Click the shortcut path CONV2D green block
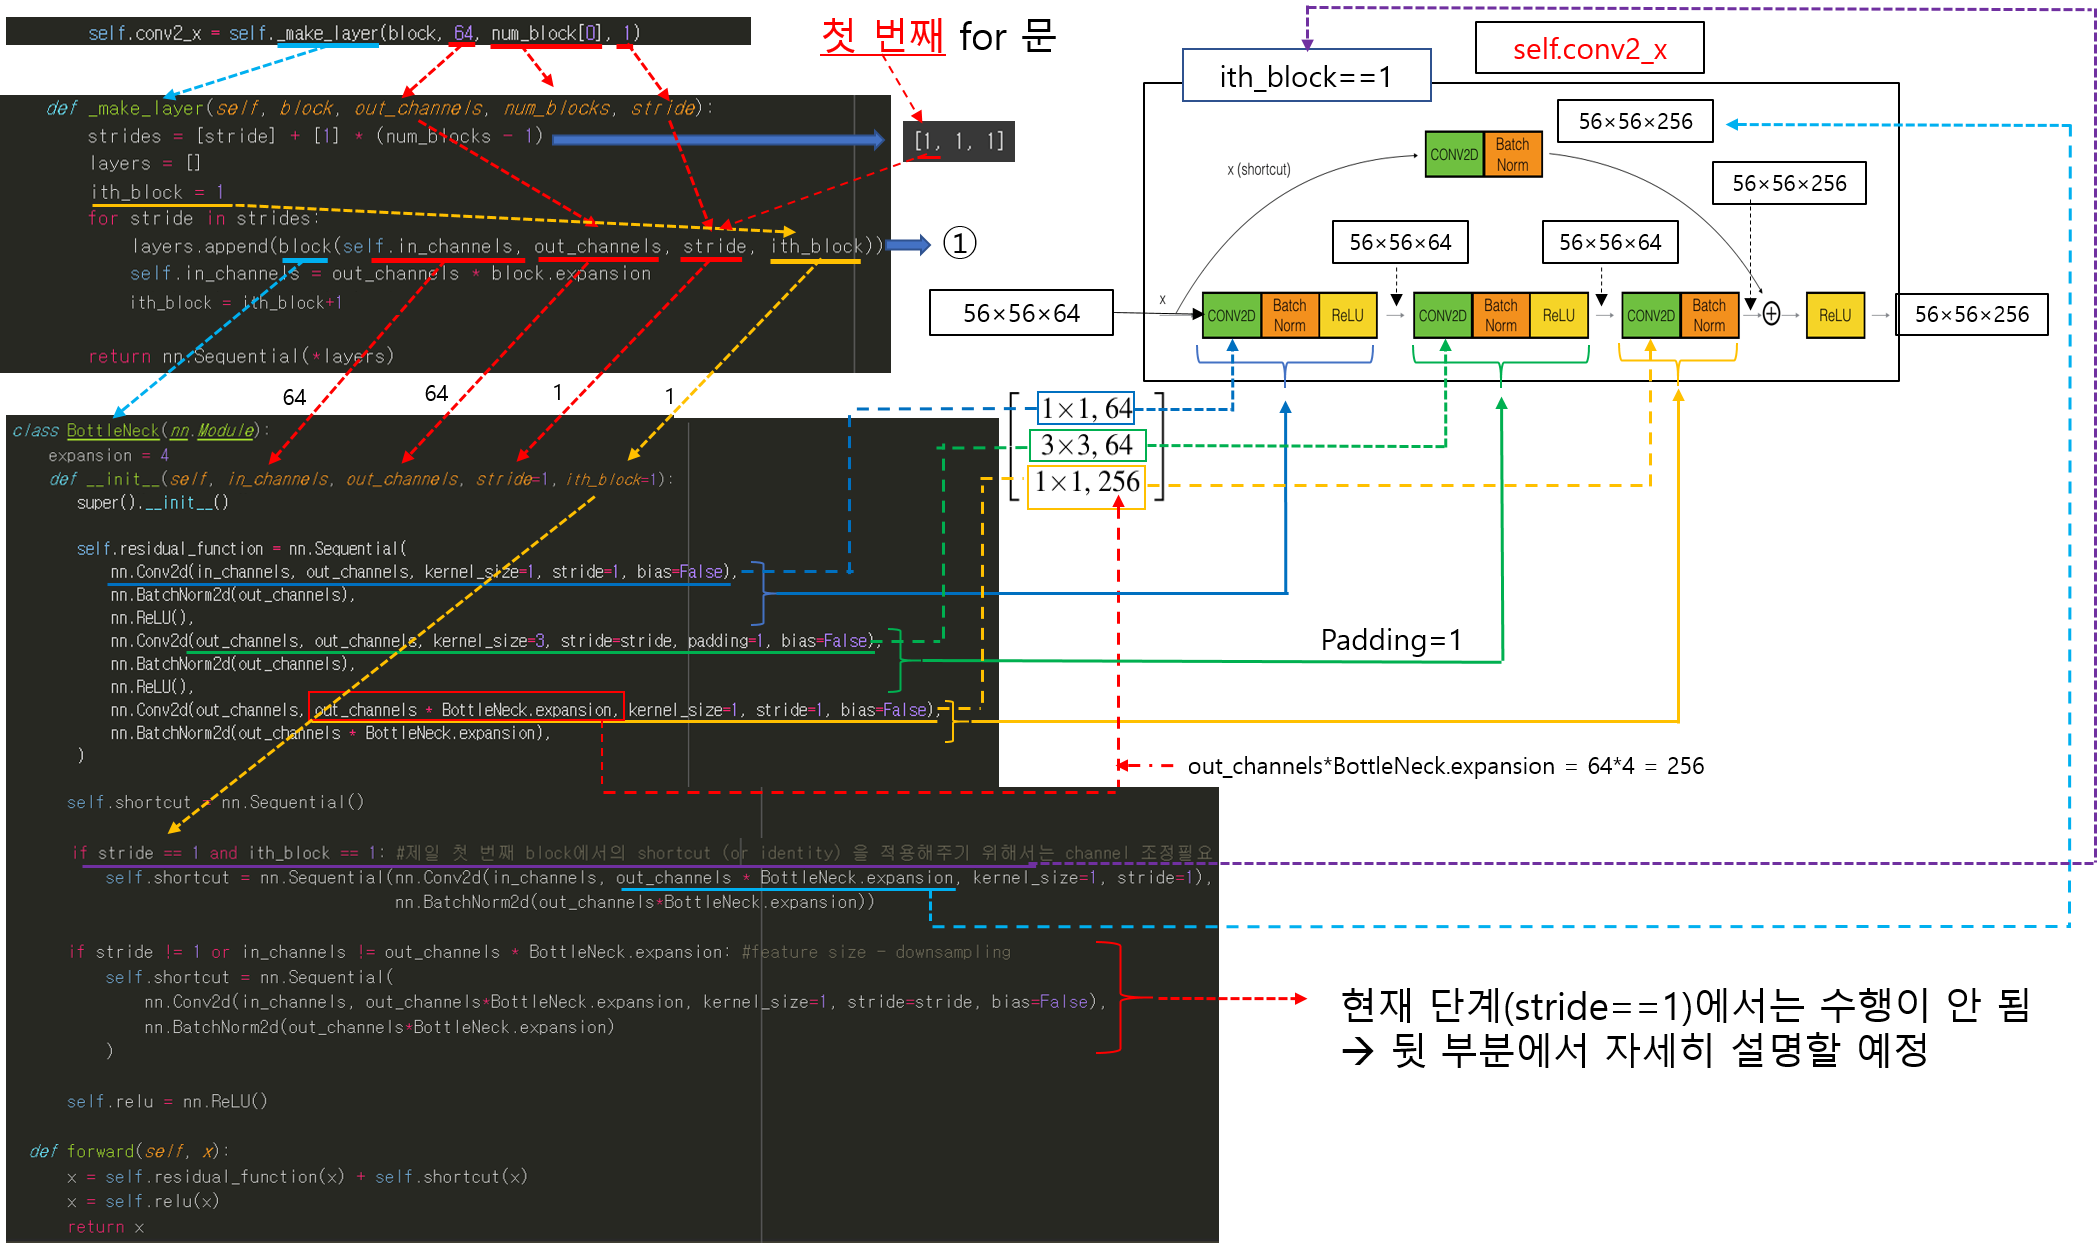Viewport: 2097px width, 1243px height. 1453,155
